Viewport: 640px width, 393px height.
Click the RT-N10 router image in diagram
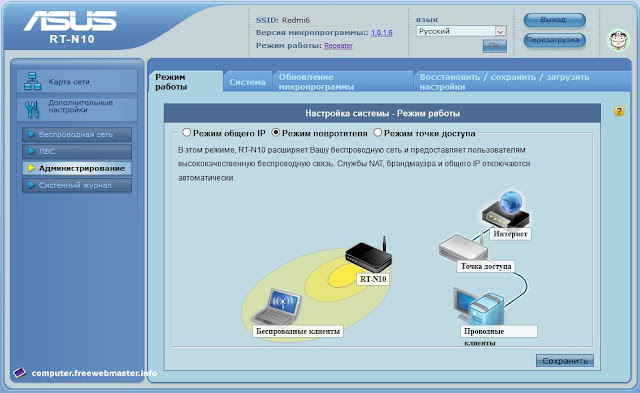pyautogui.click(x=369, y=255)
